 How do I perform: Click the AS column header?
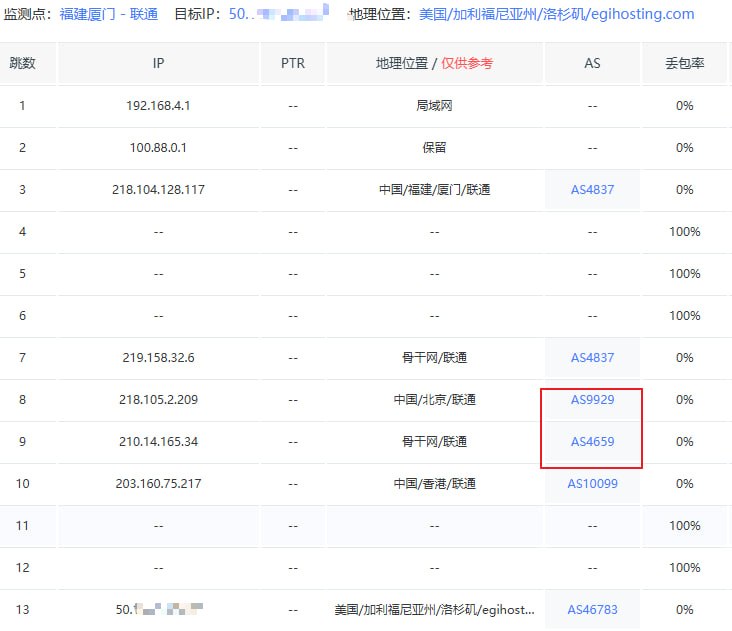tap(592, 63)
